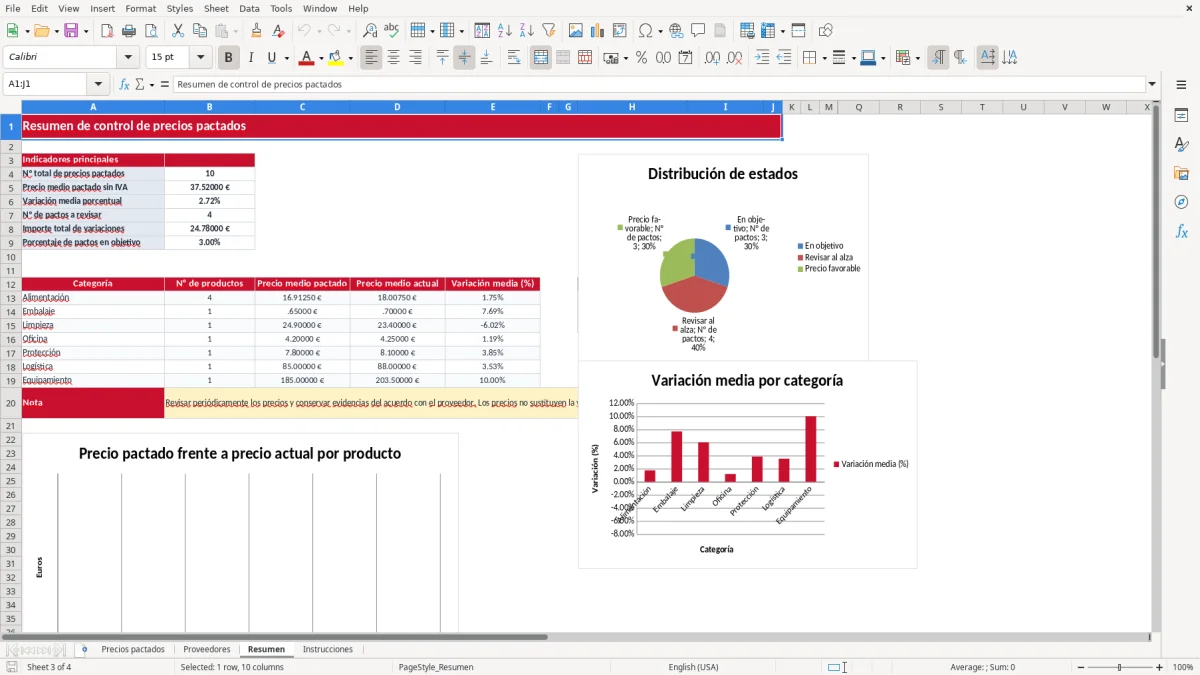Open sidebar Gallery deck
The image size is (1200, 675).
click(x=1181, y=174)
